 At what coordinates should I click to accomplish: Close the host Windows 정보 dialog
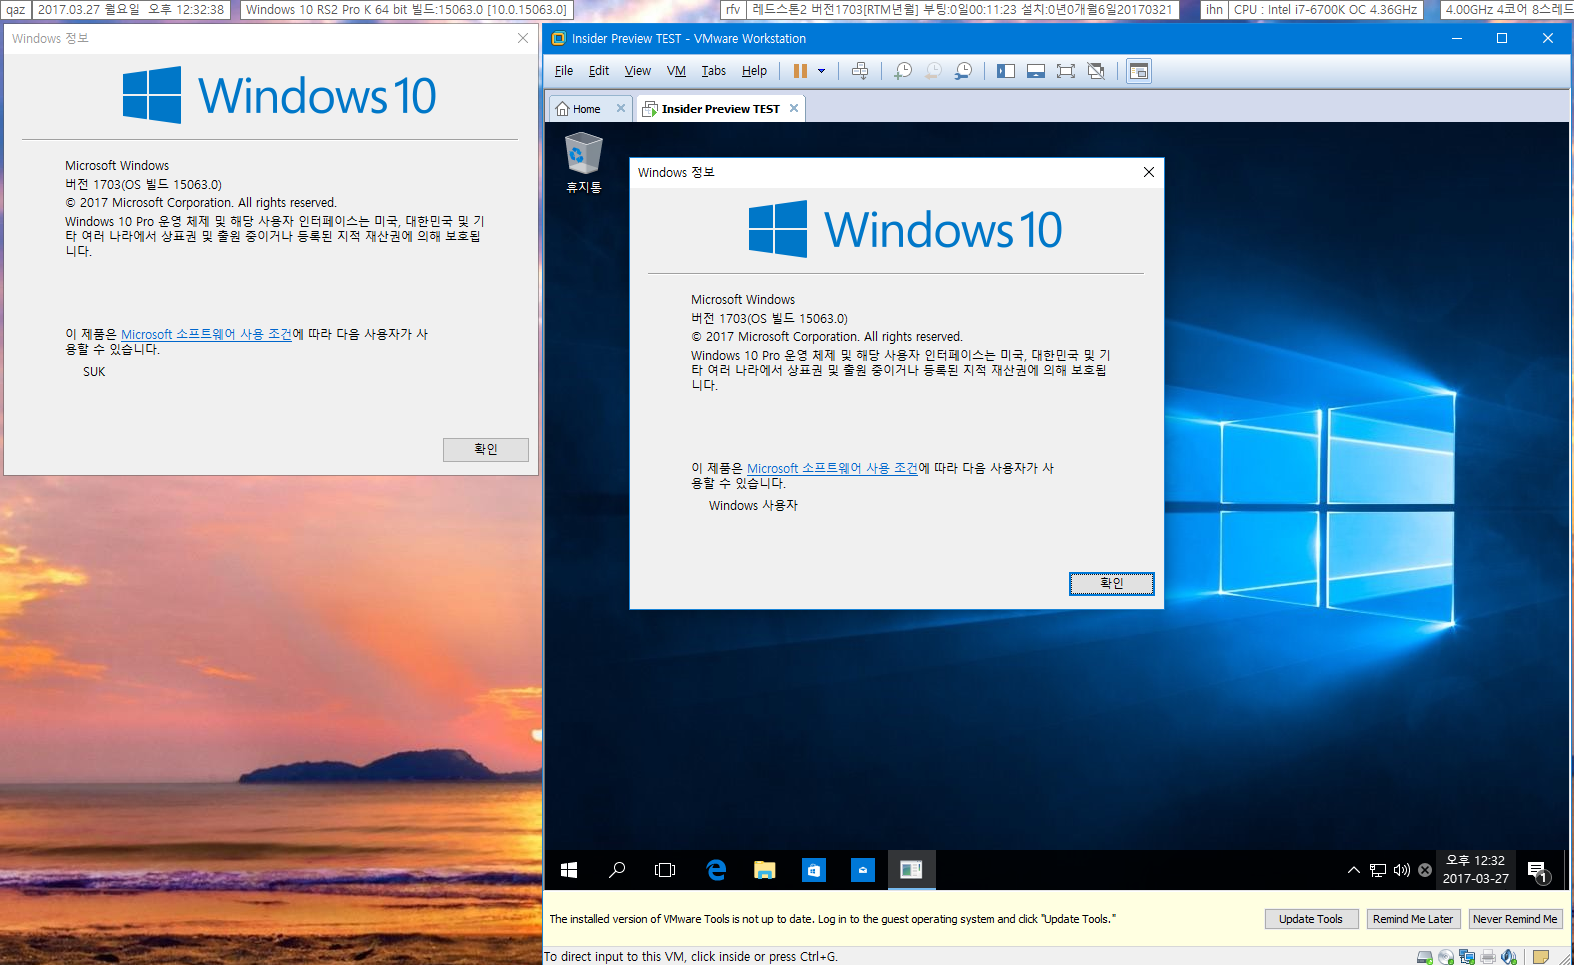pos(523,38)
